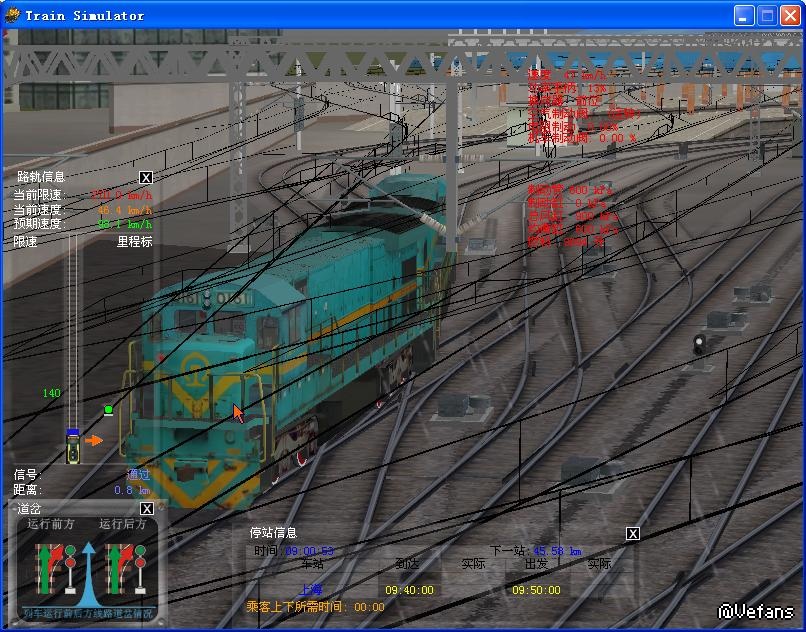Click the 里程标 milepost label
Viewport: 806px width, 632px height.
(135, 242)
